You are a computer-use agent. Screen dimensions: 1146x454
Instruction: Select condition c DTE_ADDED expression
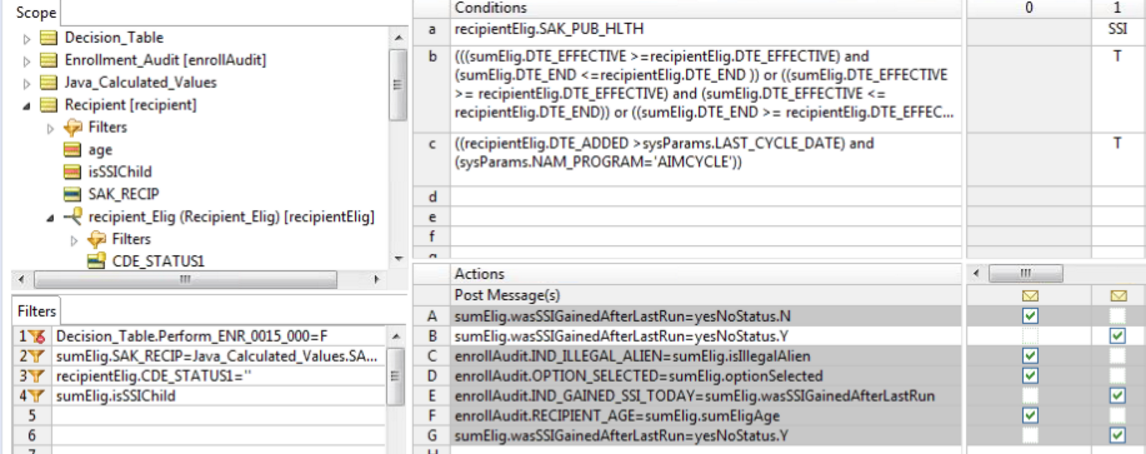(x=705, y=159)
